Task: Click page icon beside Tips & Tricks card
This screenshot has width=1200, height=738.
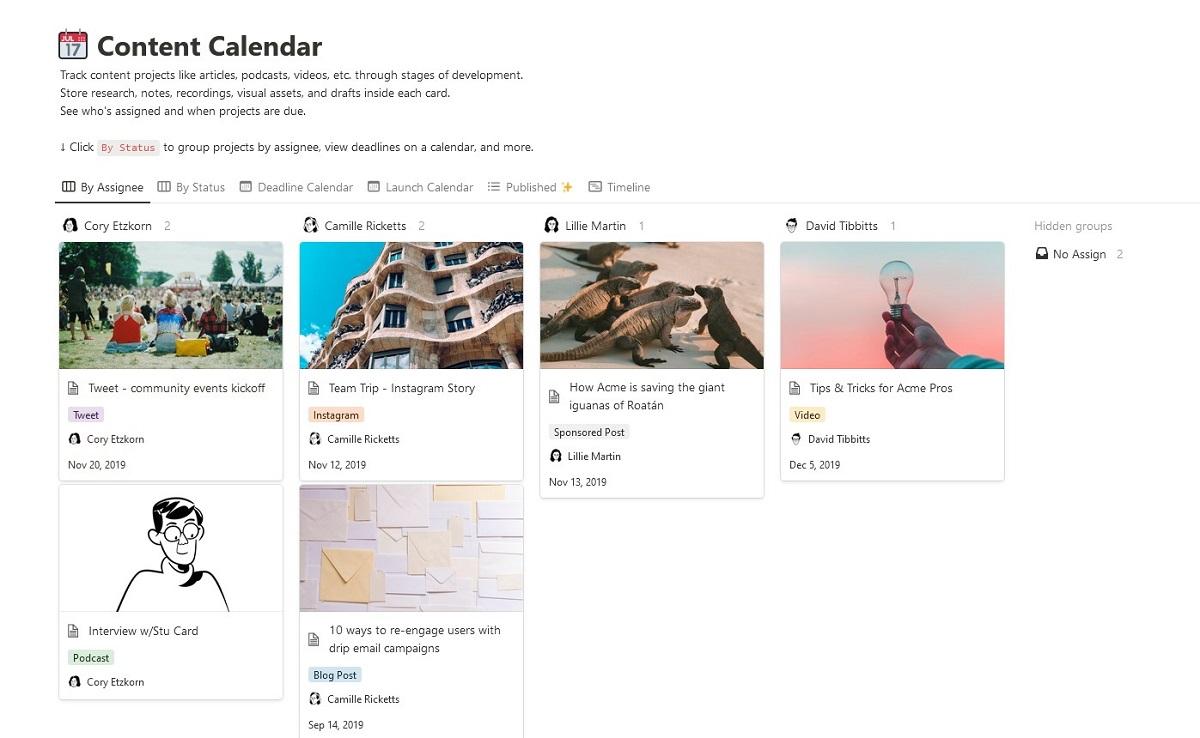Action: 795,388
